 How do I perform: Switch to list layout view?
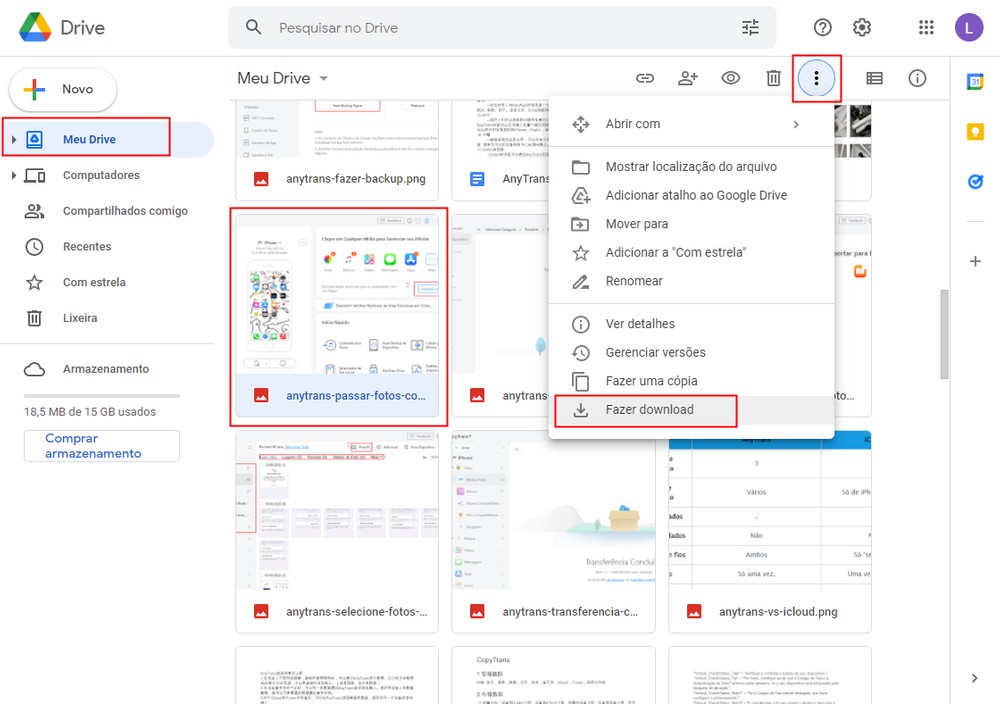pyautogui.click(x=874, y=78)
